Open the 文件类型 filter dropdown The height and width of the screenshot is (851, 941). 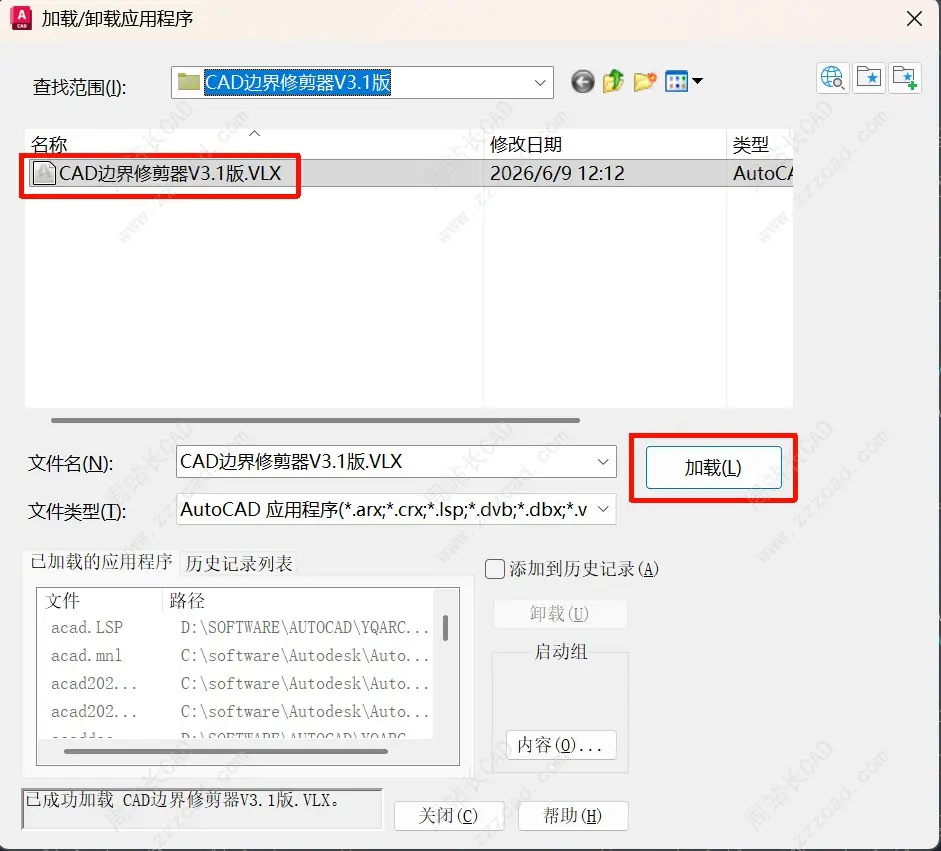click(x=603, y=509)
